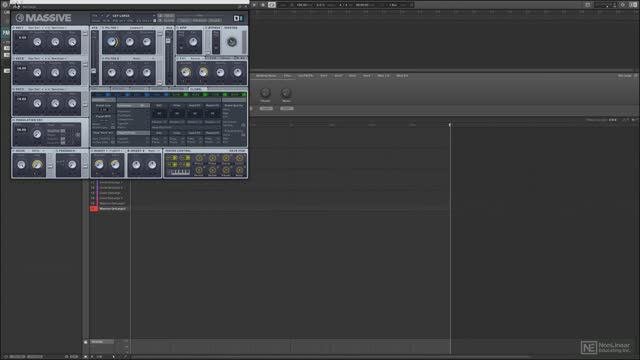Open the Insert 1 effect type dropdown
Screen dimensions: 640x360
(x=116, y=151)
